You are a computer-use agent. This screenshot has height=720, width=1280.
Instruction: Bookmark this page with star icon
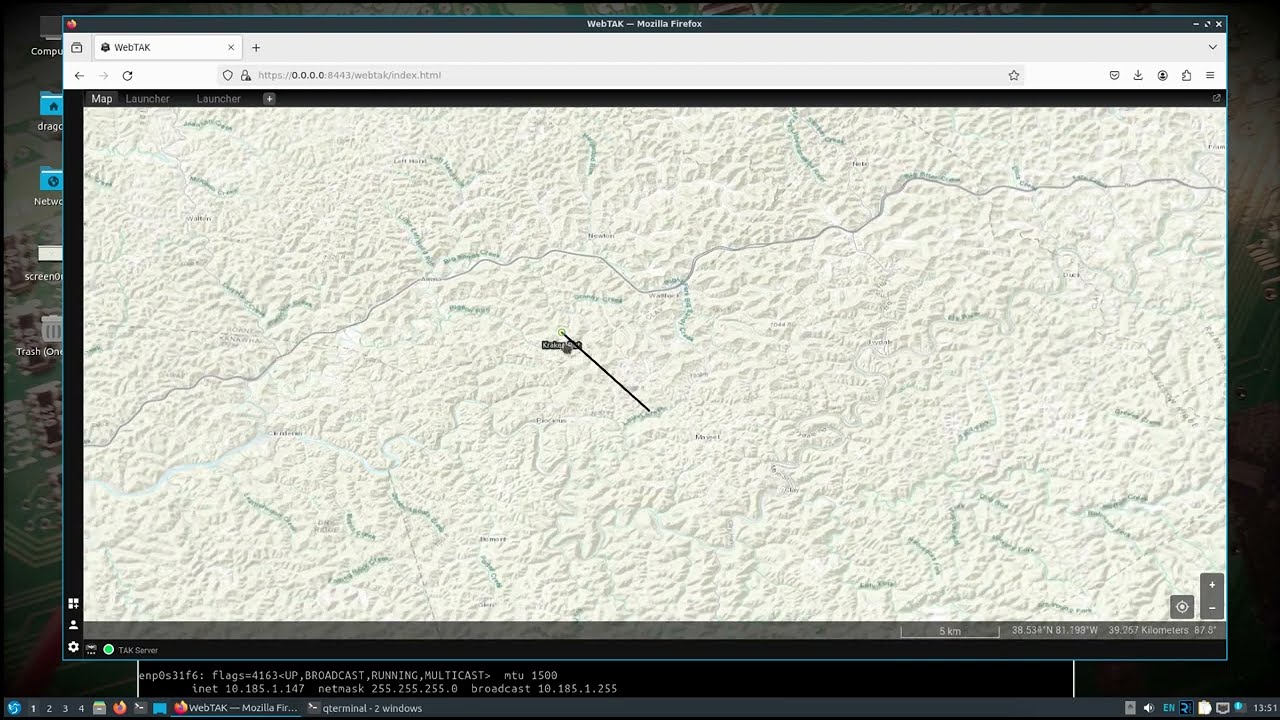(1013, 75)
